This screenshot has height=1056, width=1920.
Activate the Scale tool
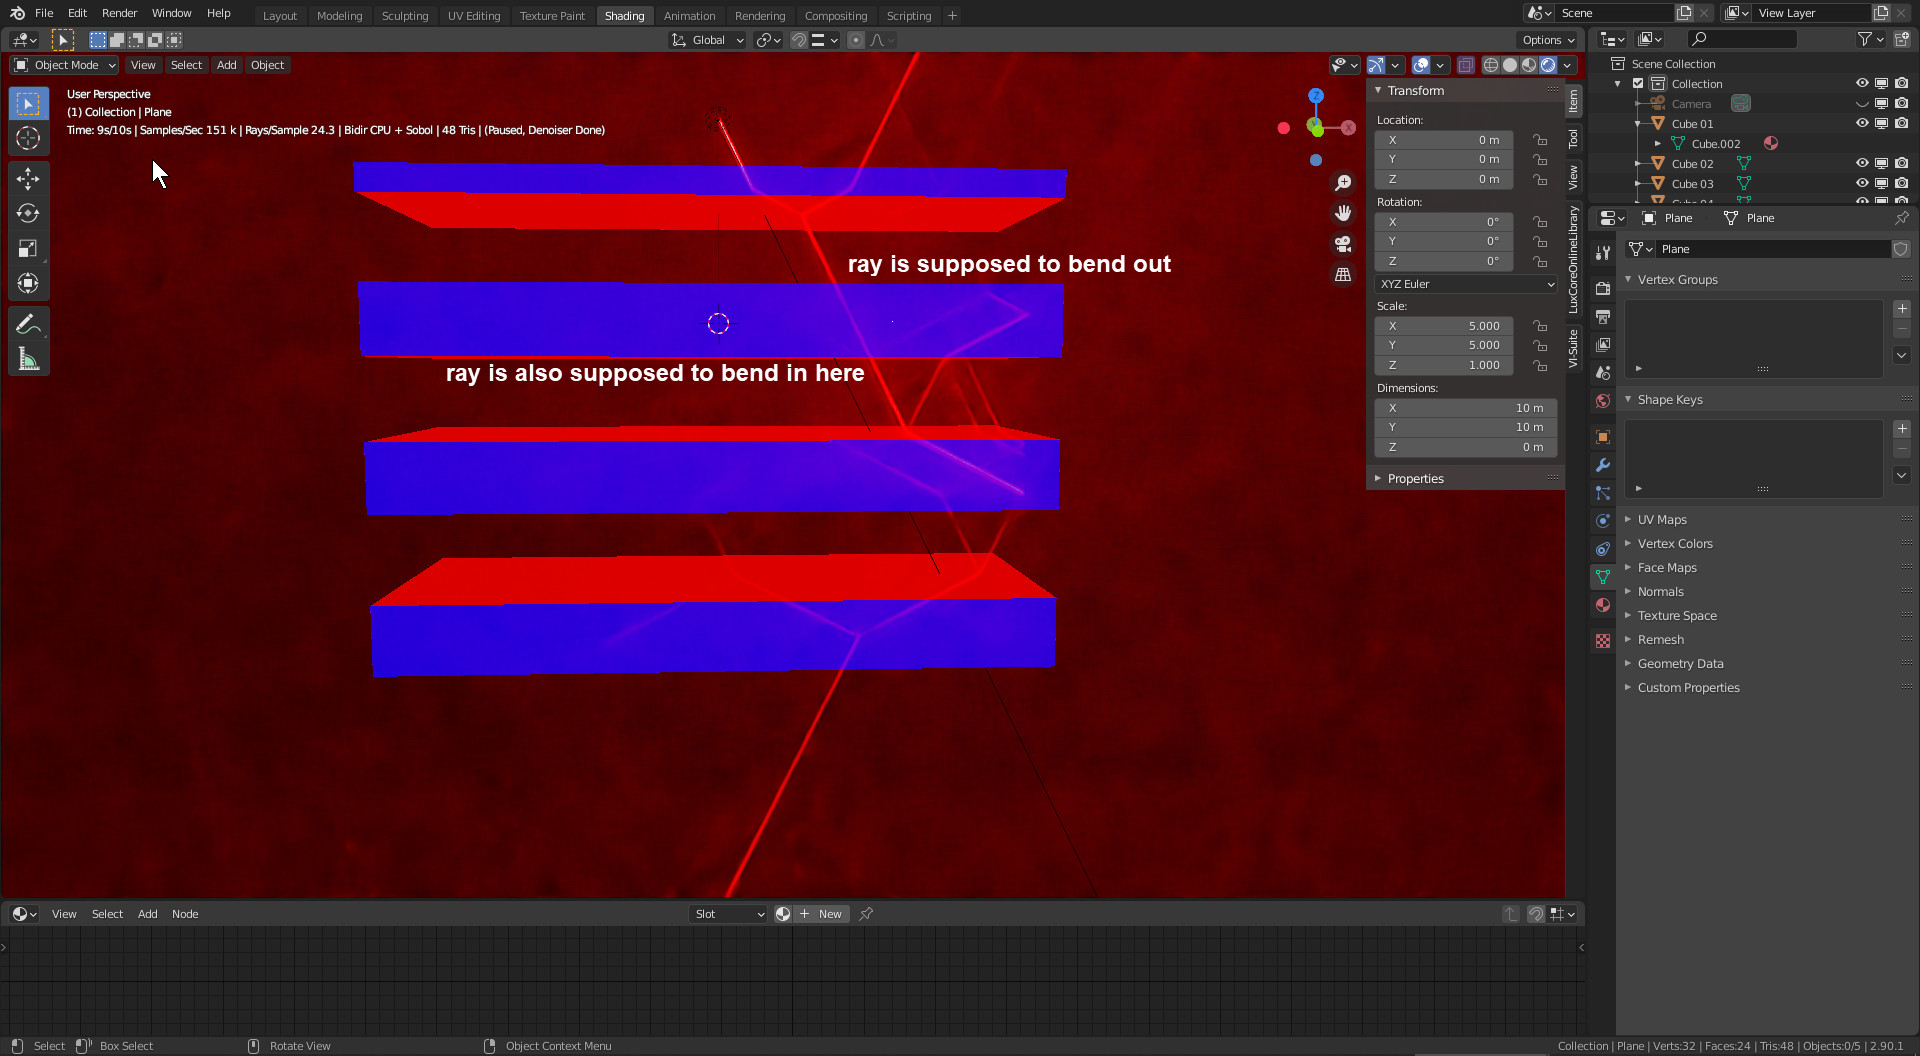click(x=28, y=249)
